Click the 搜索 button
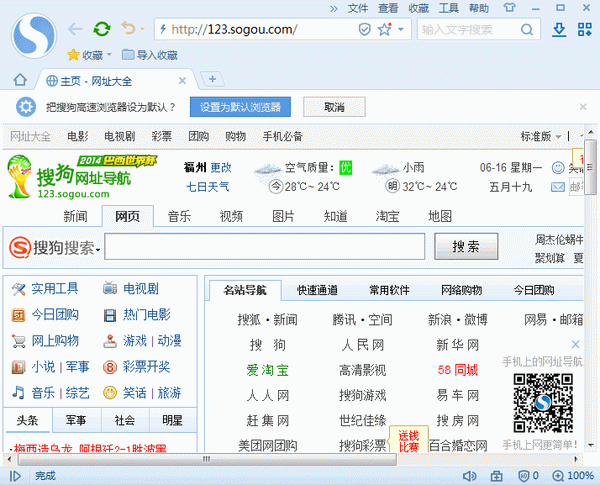600x485 pixels. tap(466, 247)
